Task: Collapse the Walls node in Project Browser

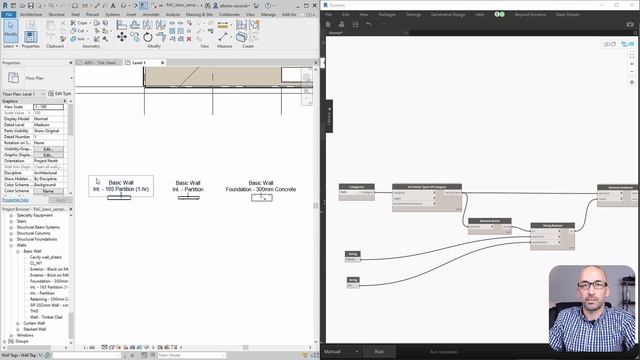Action: point(11,245)
